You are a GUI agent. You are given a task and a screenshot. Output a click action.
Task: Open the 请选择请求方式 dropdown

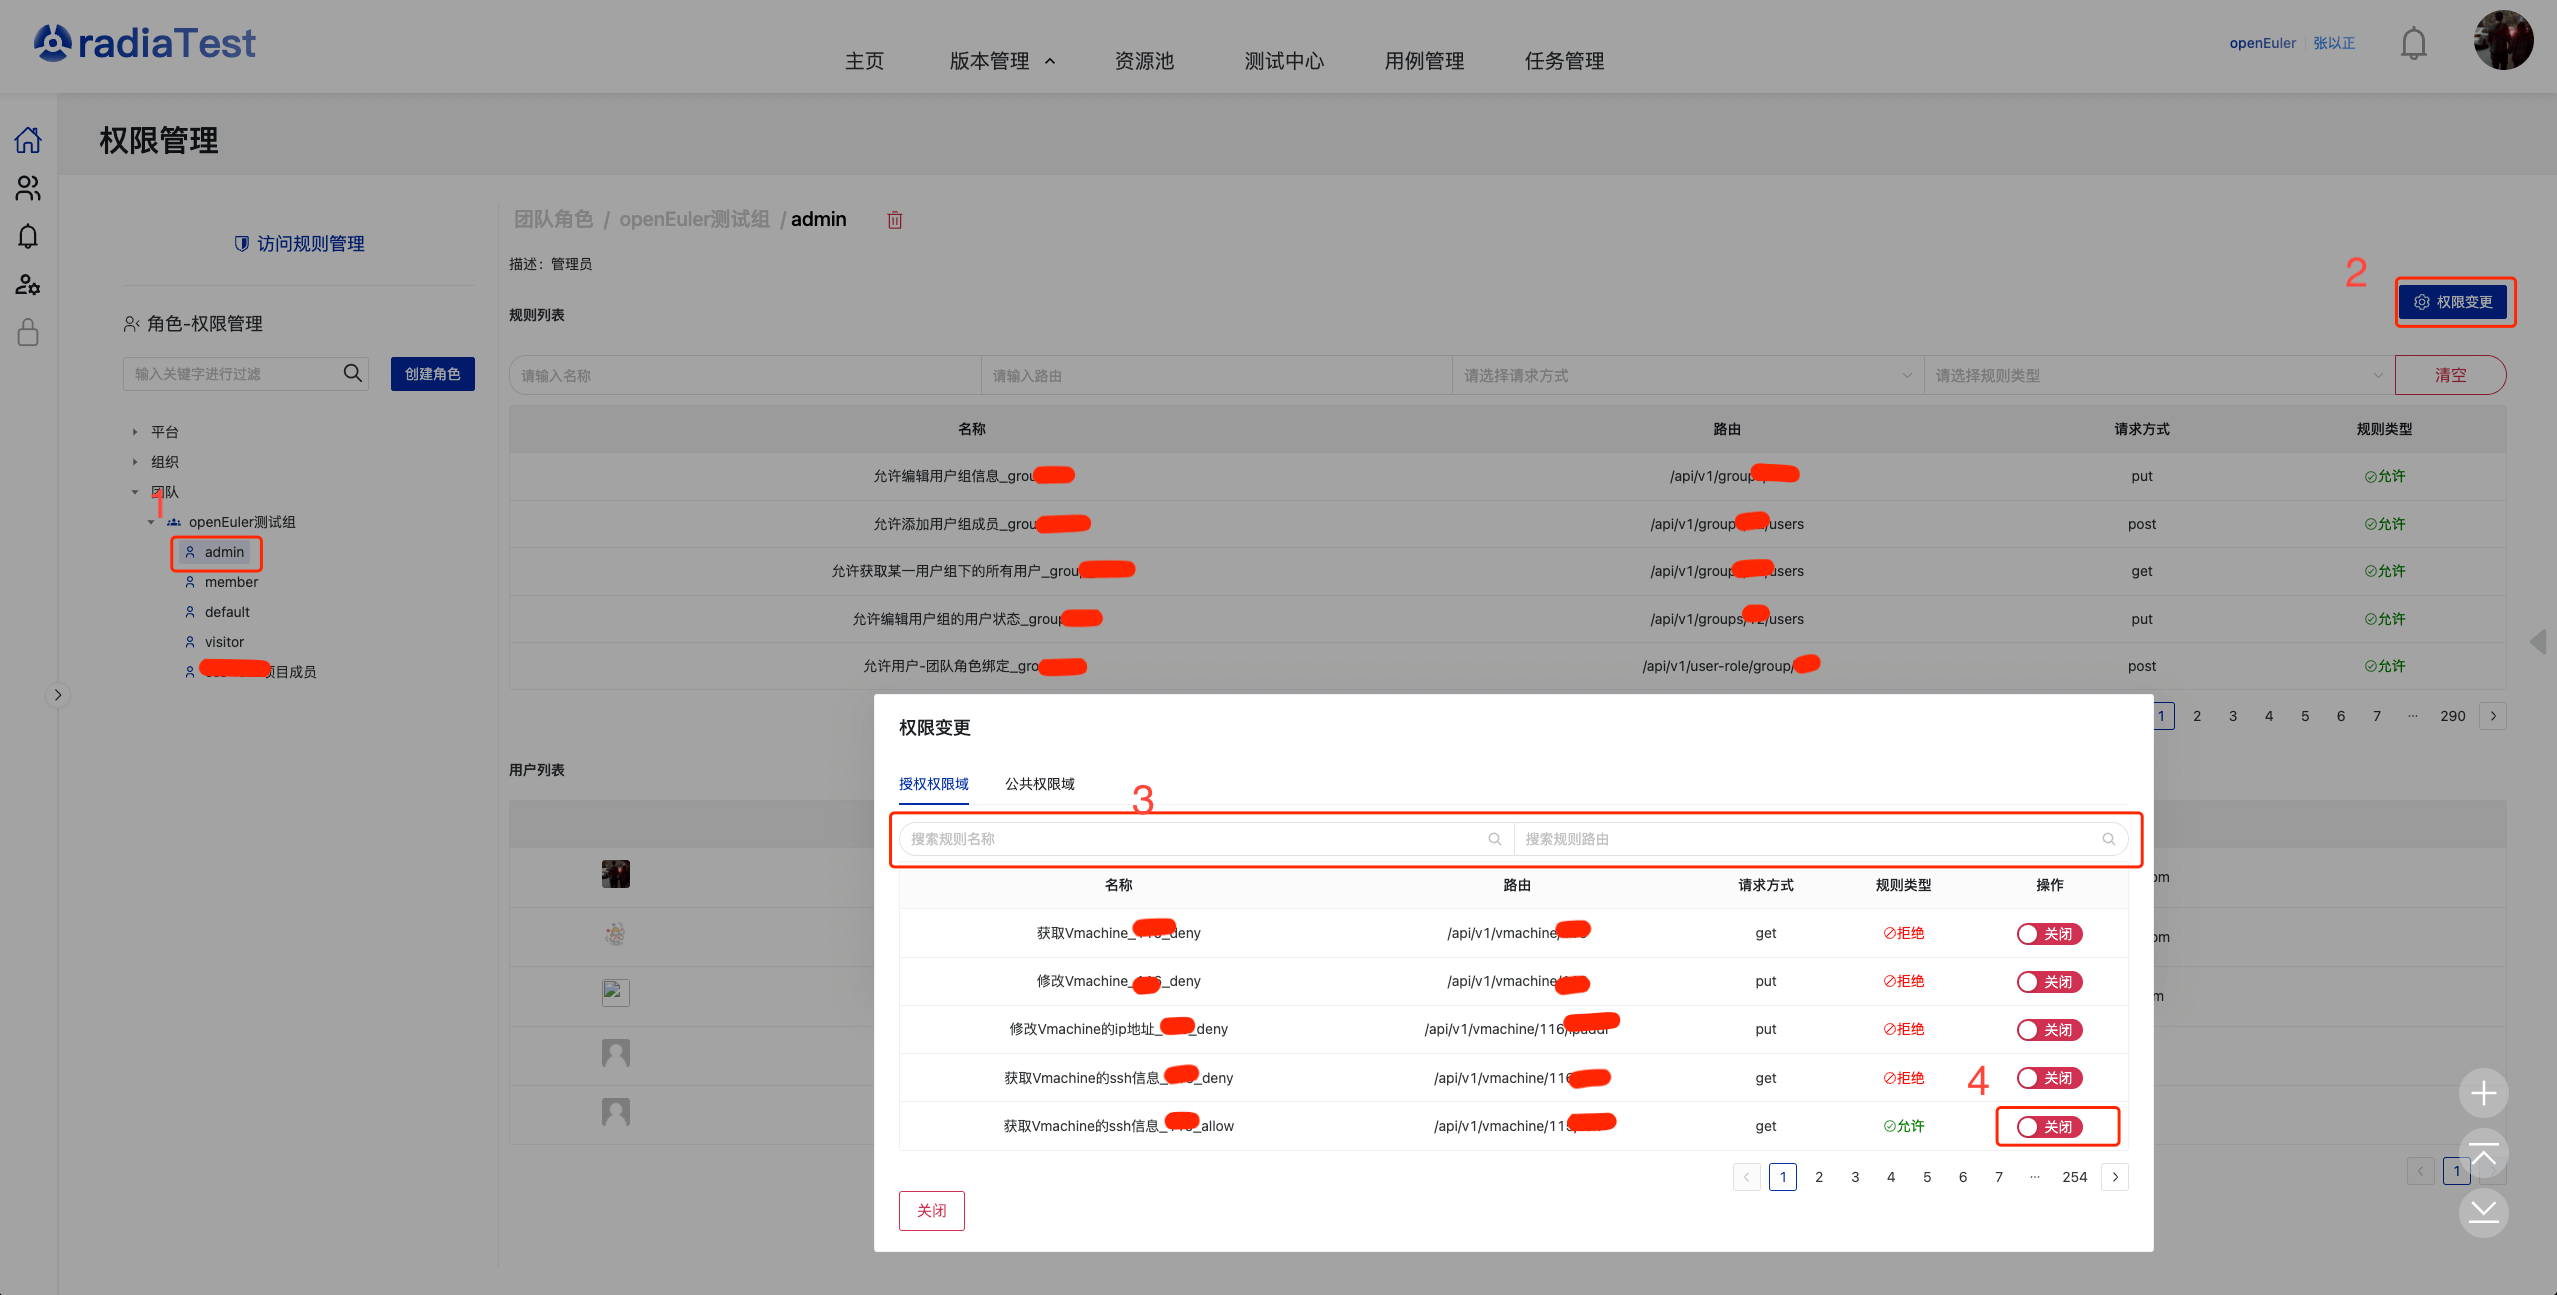click(x=1686, y=376)
